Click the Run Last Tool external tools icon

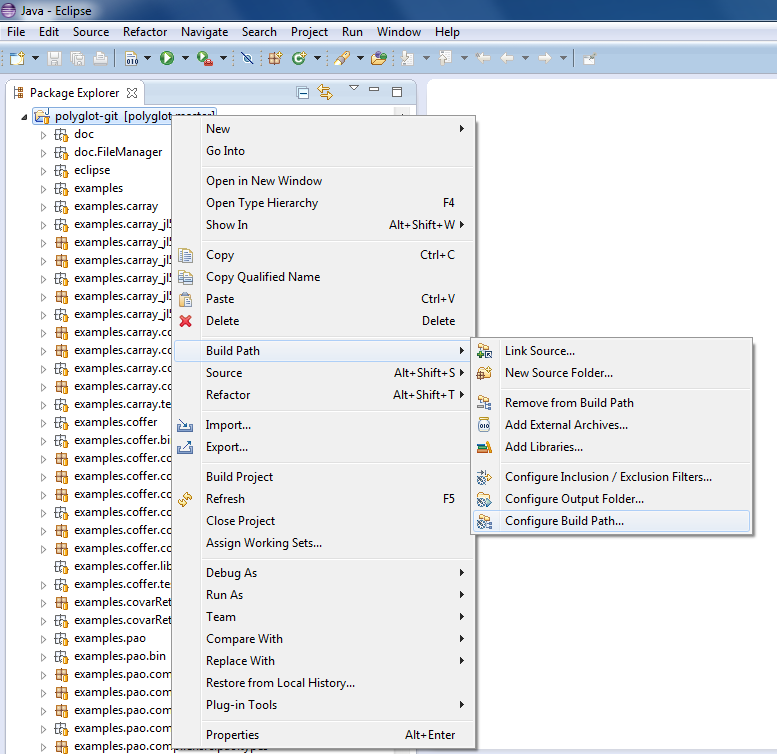coord(203,59)
